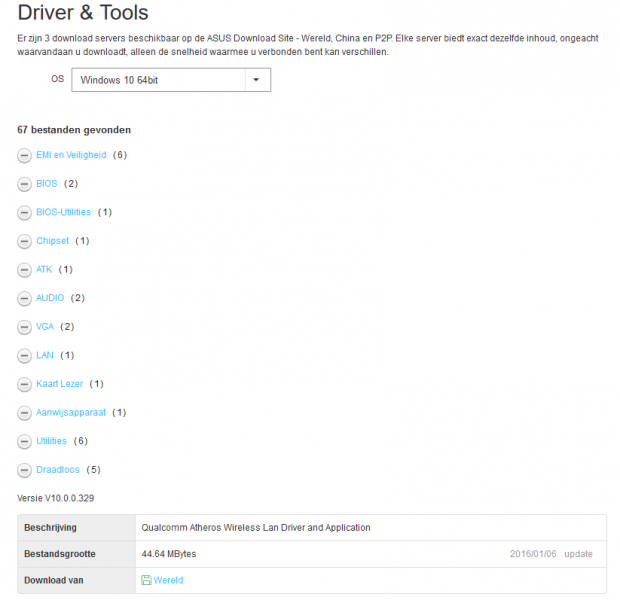Click the circle icon beside BIOS-Utilities
Image resolution: width=620 pixels, height=600 pixels.
(24, 212)
